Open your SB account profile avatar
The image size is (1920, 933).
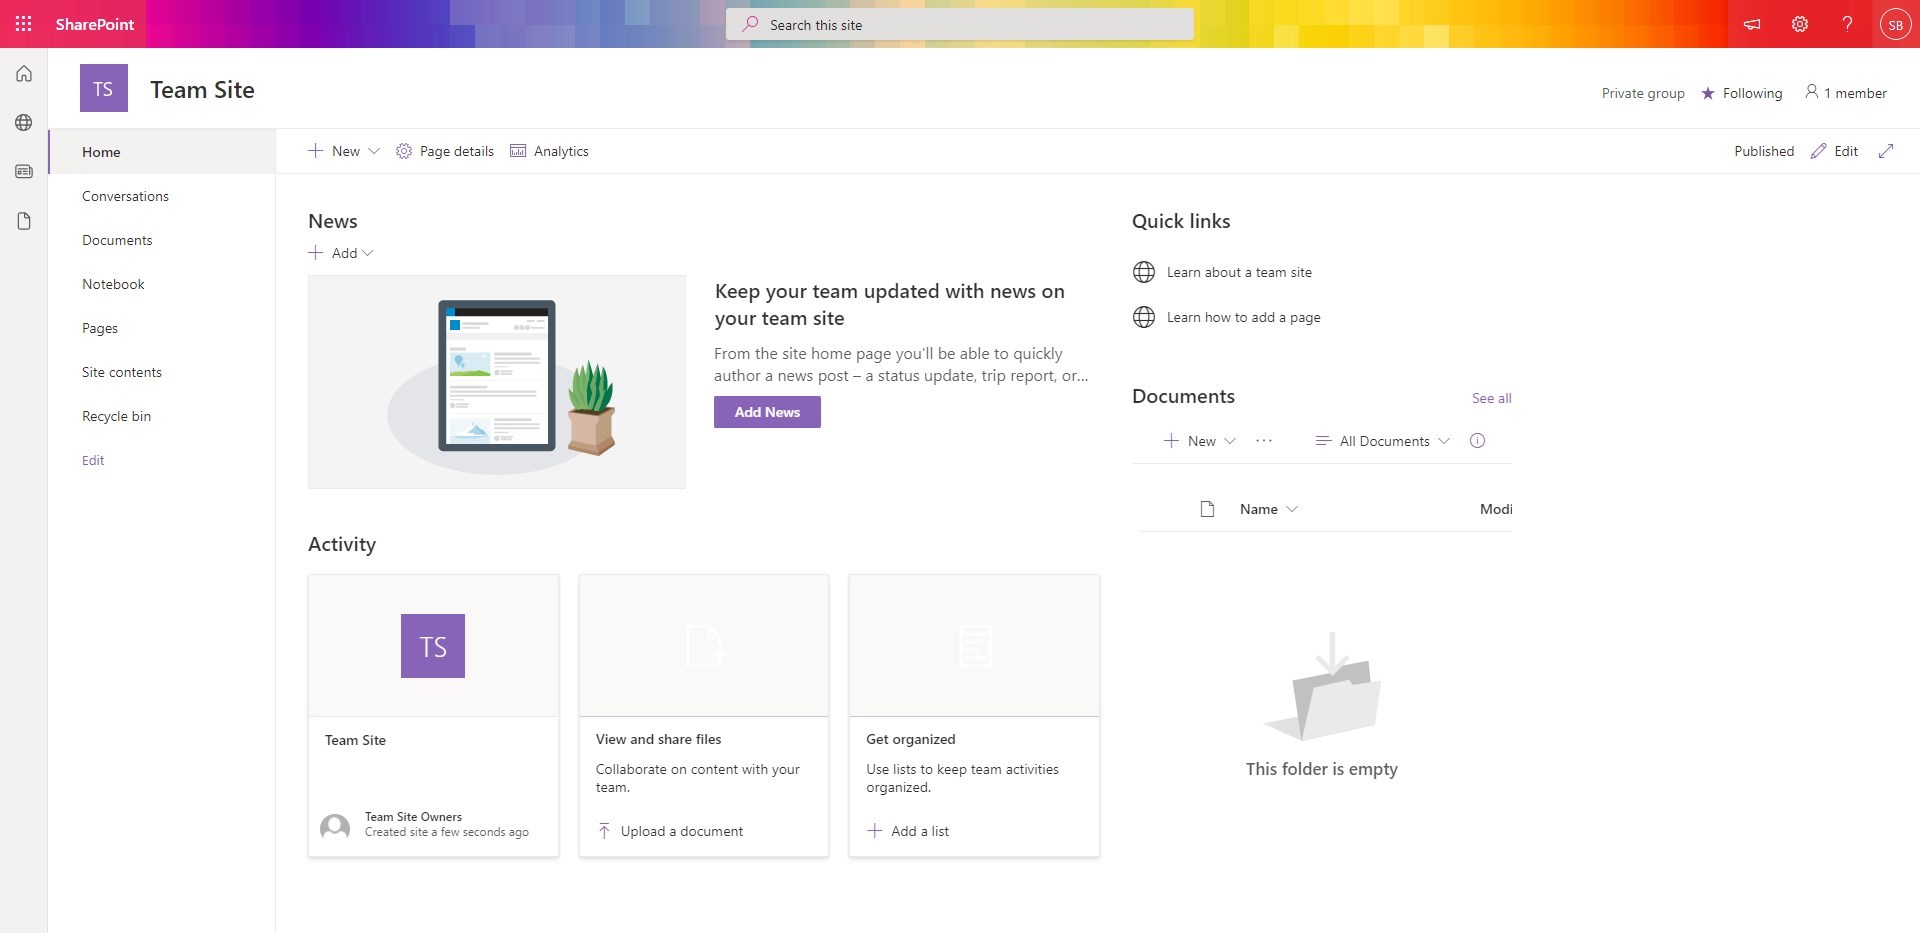[1896, 23]
